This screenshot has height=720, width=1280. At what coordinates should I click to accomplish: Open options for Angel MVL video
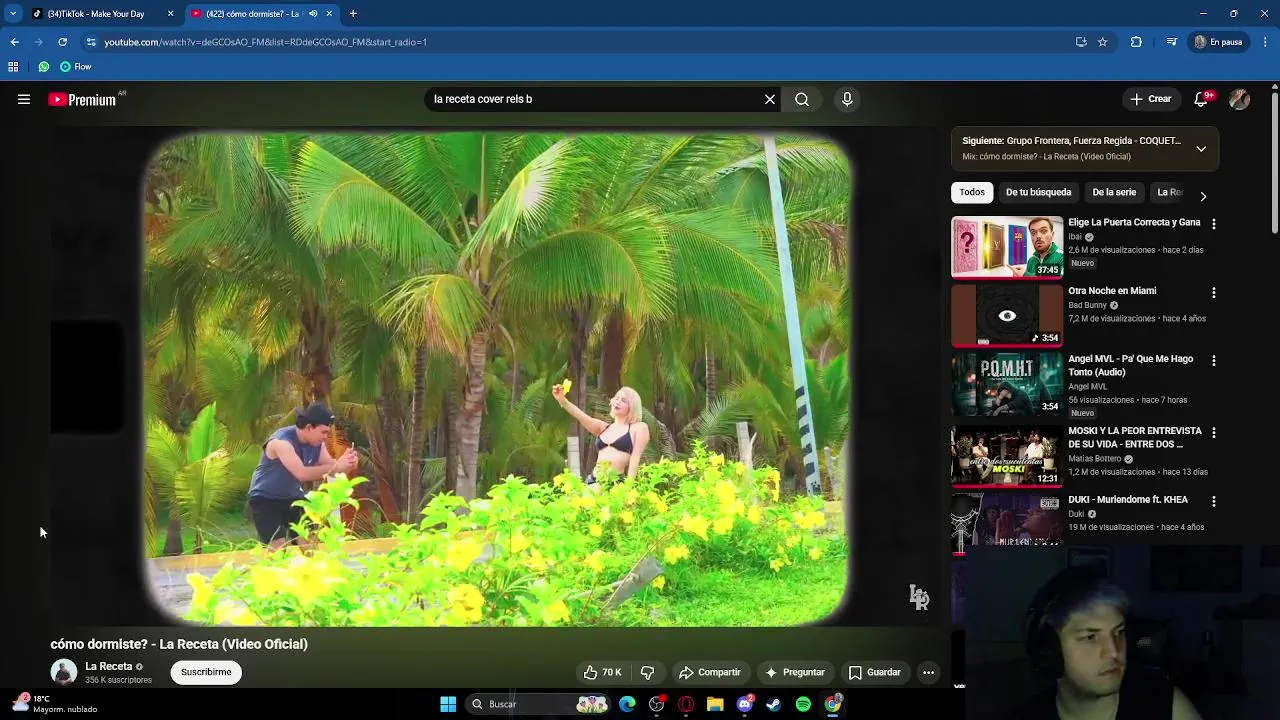(x=1214, y=360)
